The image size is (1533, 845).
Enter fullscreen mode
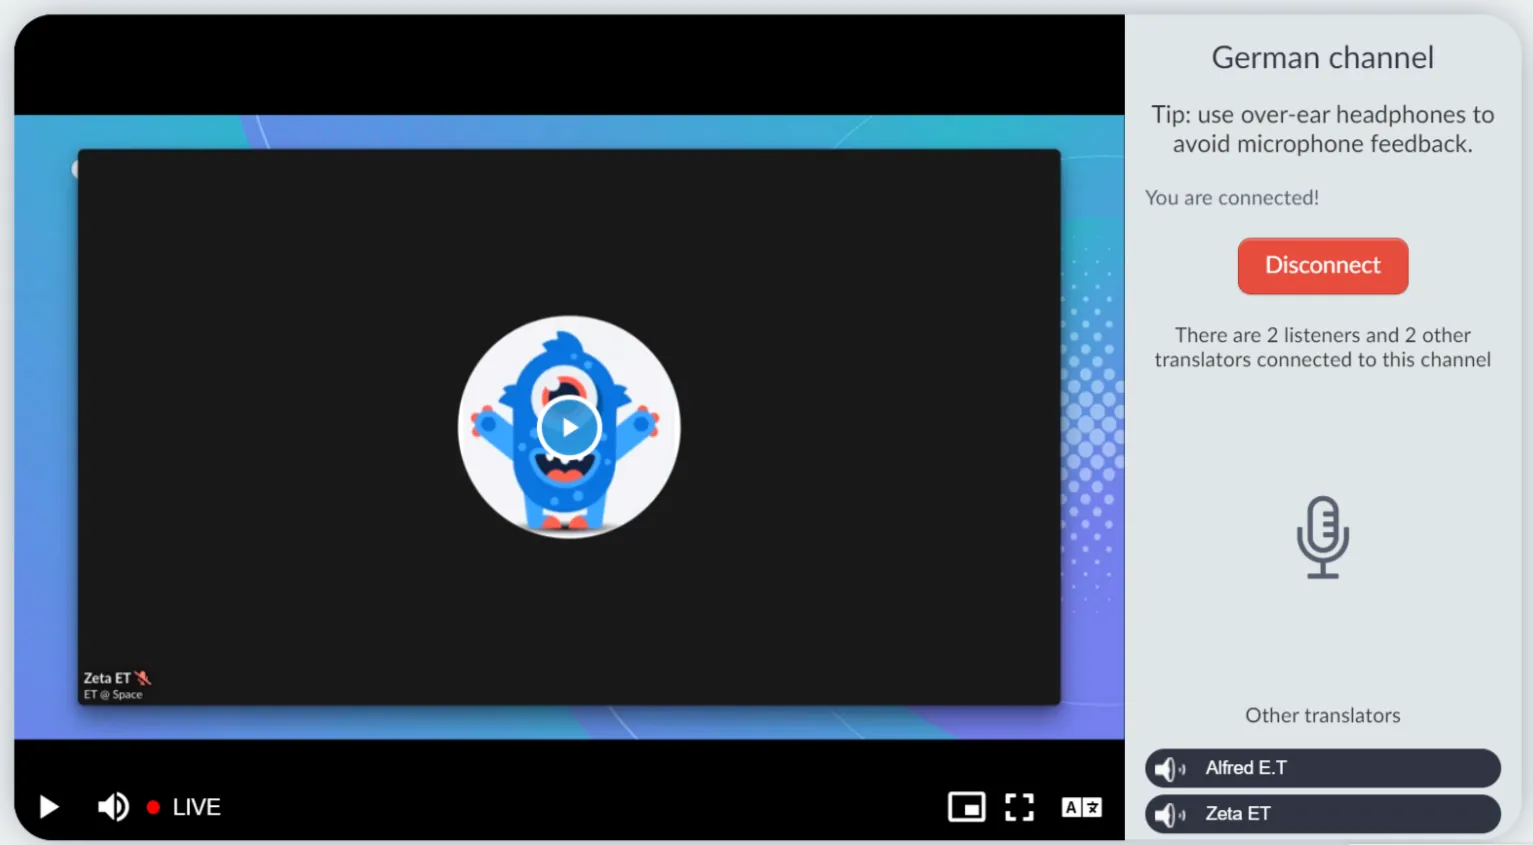pos(1019,807)
